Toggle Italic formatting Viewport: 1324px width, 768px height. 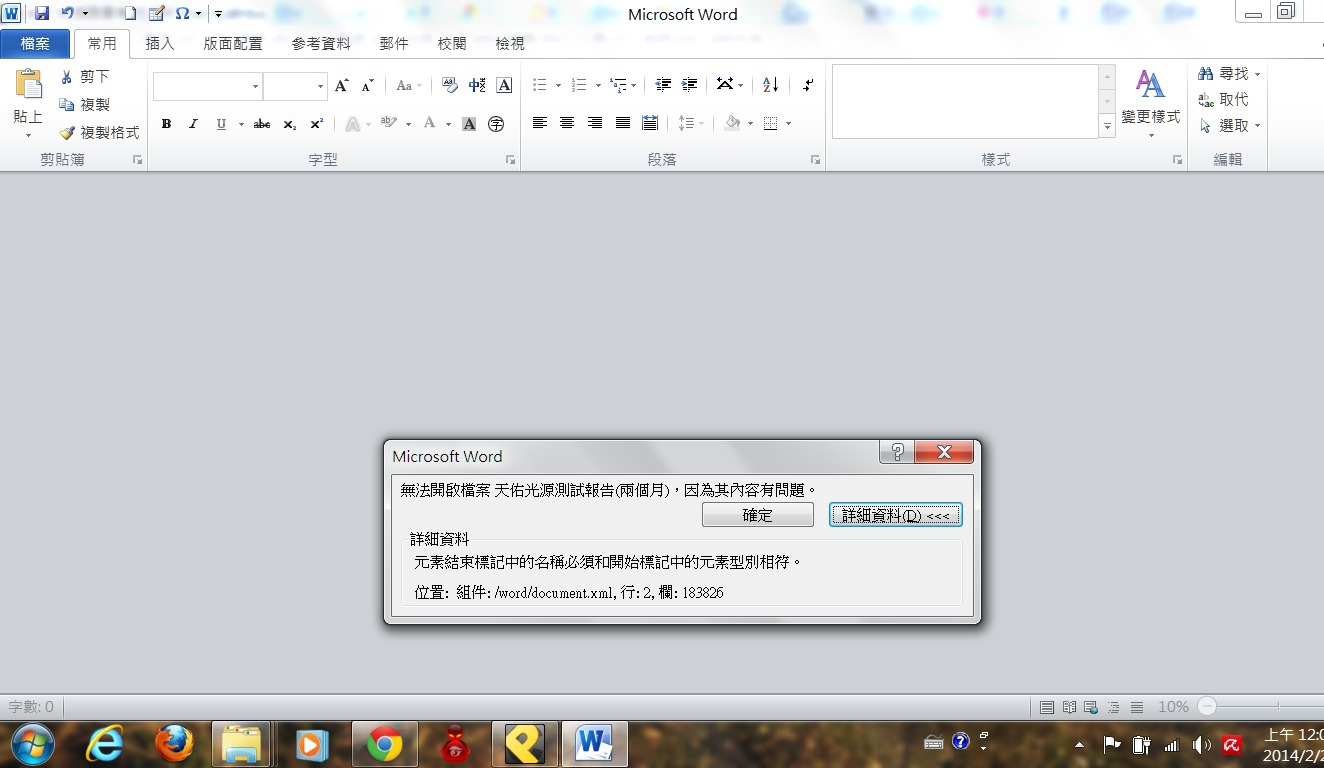click(193, 125)
